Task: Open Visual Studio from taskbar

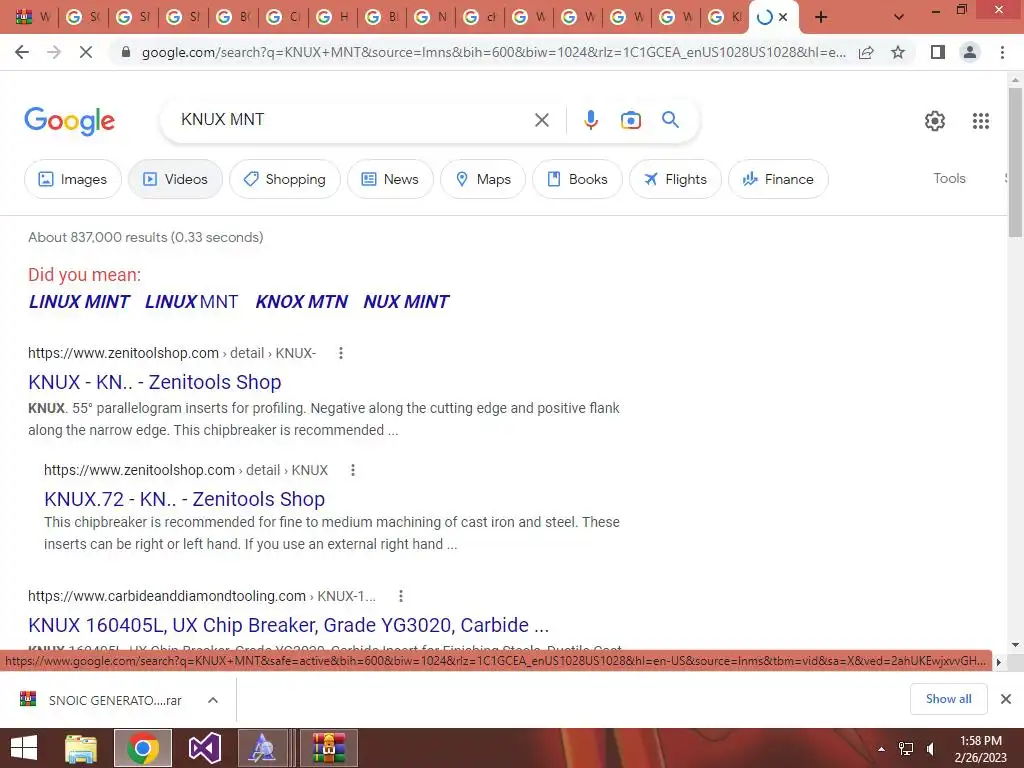Action: [x=204, y=748]
